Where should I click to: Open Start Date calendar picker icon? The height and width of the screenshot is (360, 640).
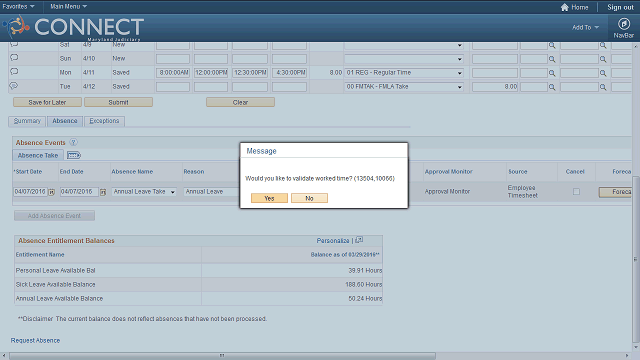click(x=51, y=192)
